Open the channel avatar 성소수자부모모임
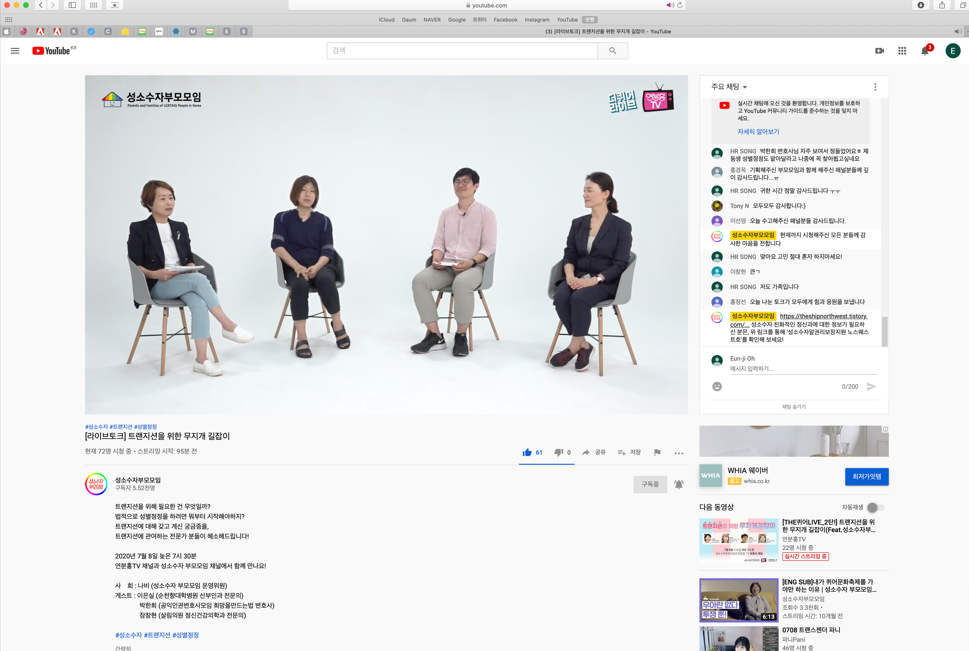 (96, 484)
